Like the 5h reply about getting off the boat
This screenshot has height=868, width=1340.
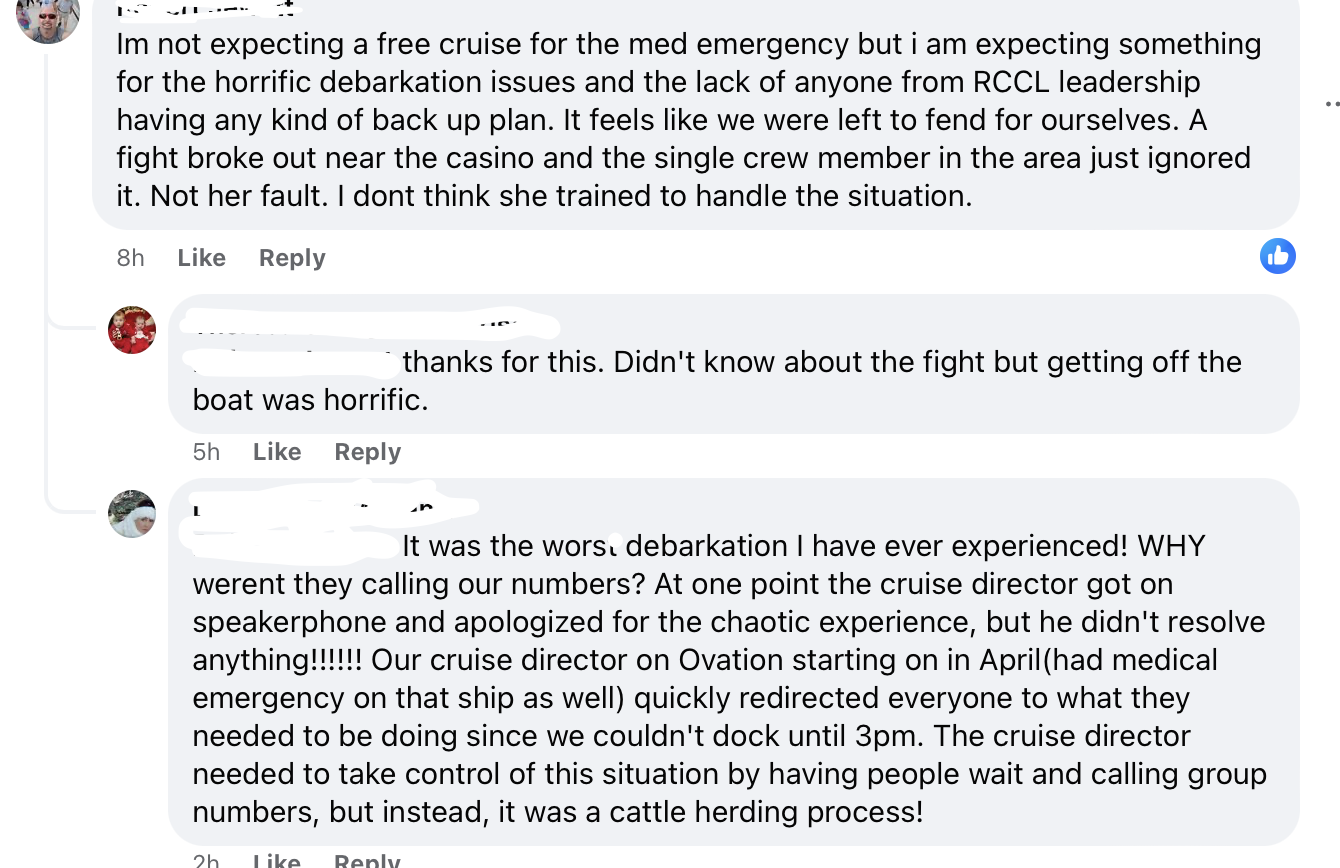pyautogui.click(x=277, y=452)
